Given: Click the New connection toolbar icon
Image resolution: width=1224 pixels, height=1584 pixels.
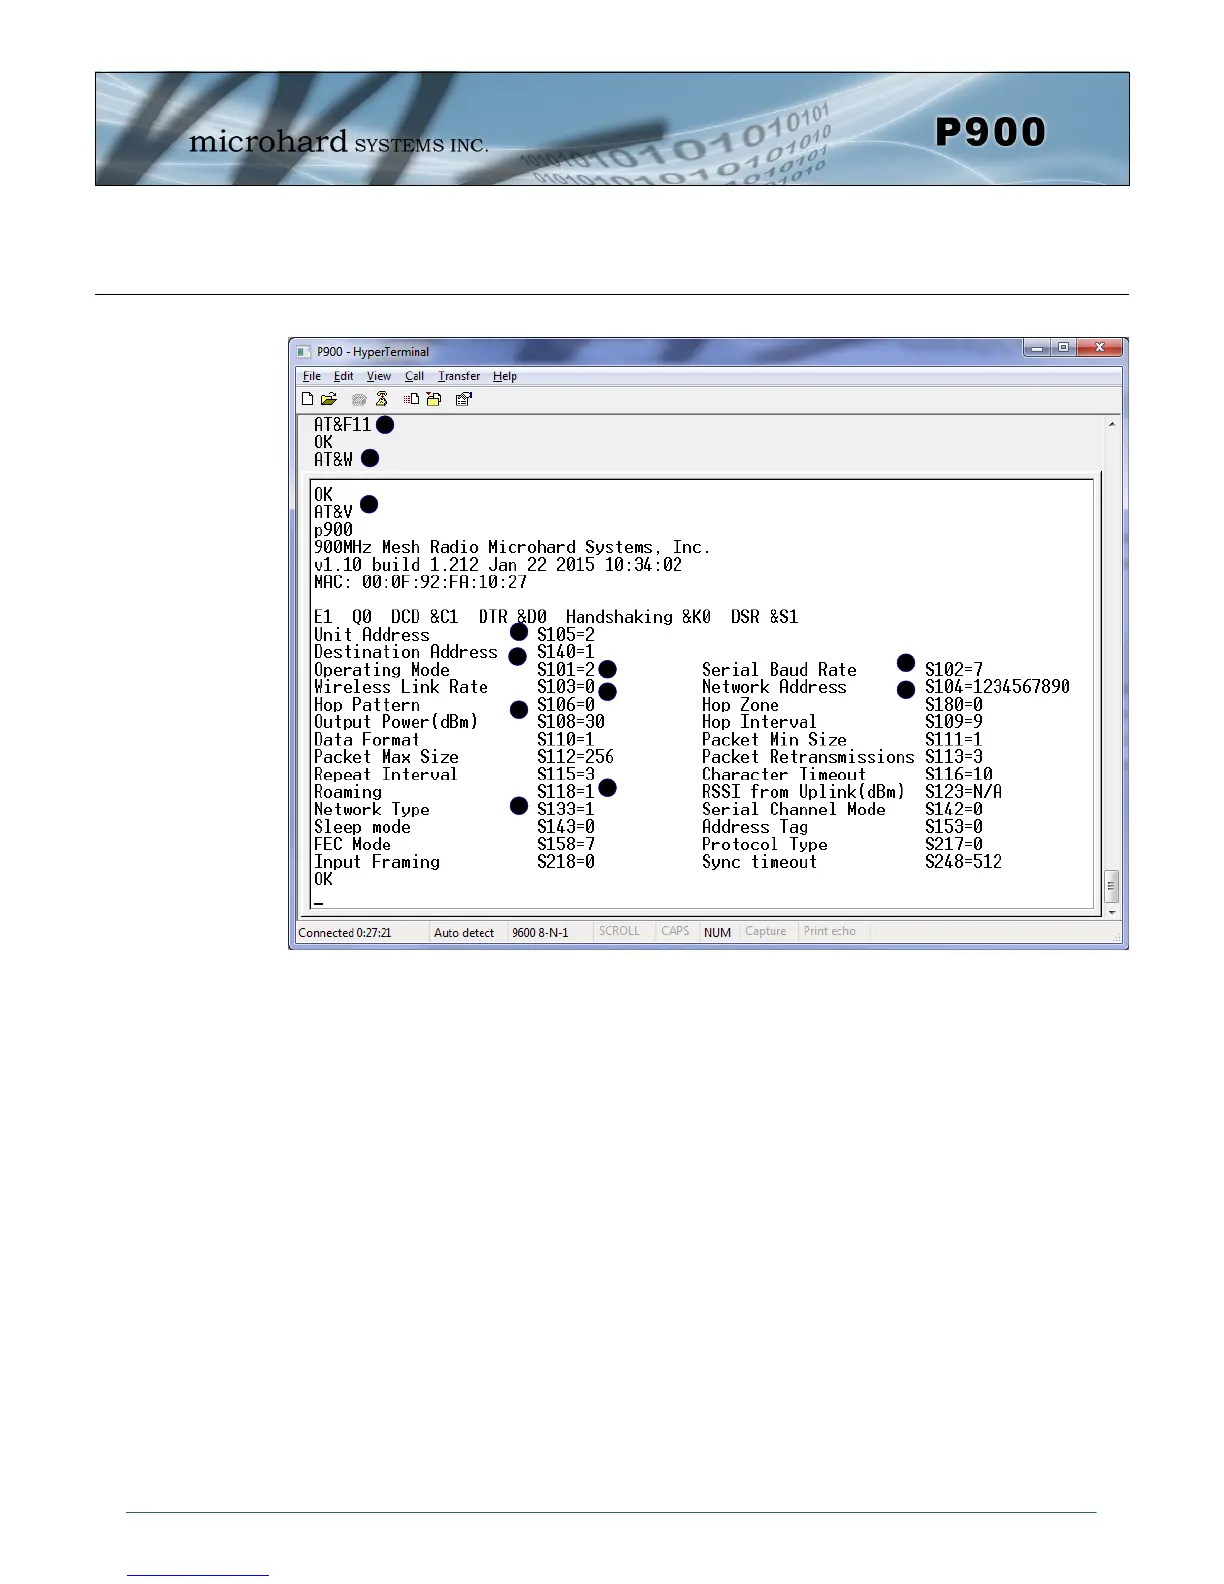Looking at the screenshot, I should tap(308, 399).
